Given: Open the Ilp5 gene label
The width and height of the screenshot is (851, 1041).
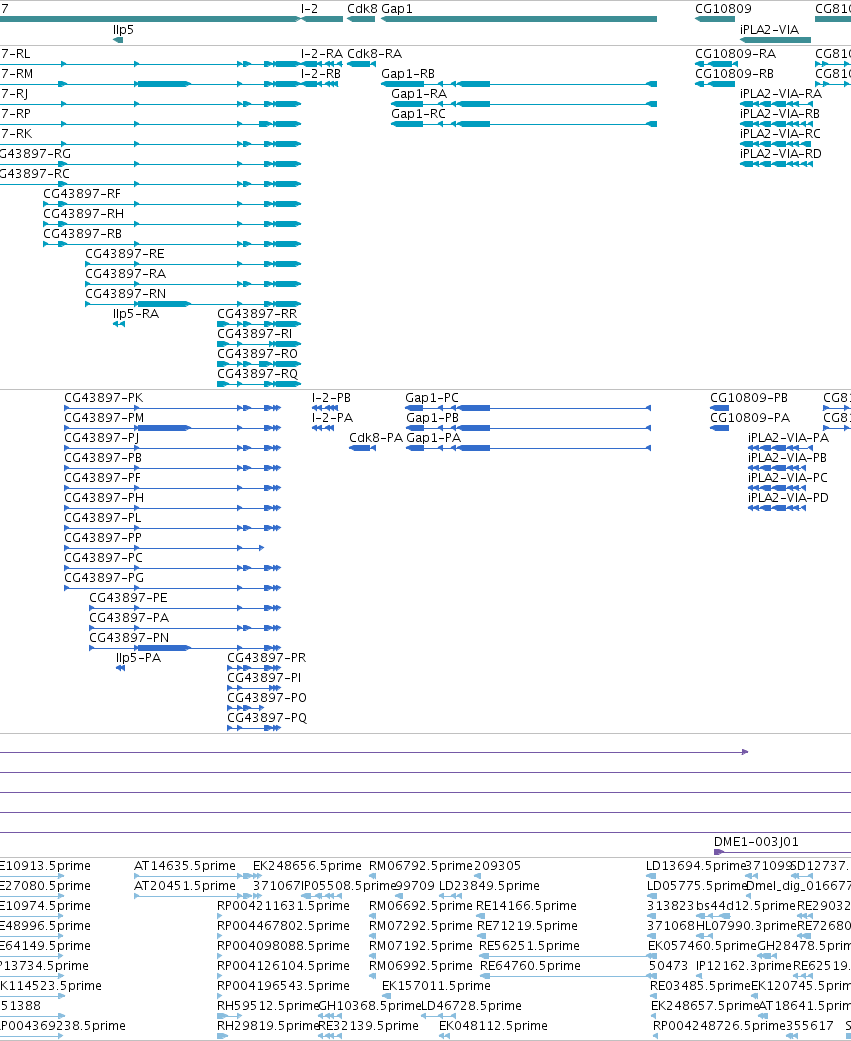Looking at the screenshot, I should 123,29.
